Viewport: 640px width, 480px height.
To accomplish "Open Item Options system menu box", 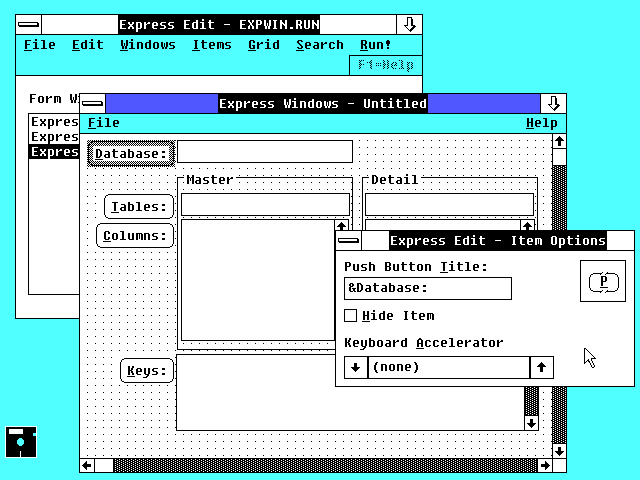I will click(x=349, y=240).
